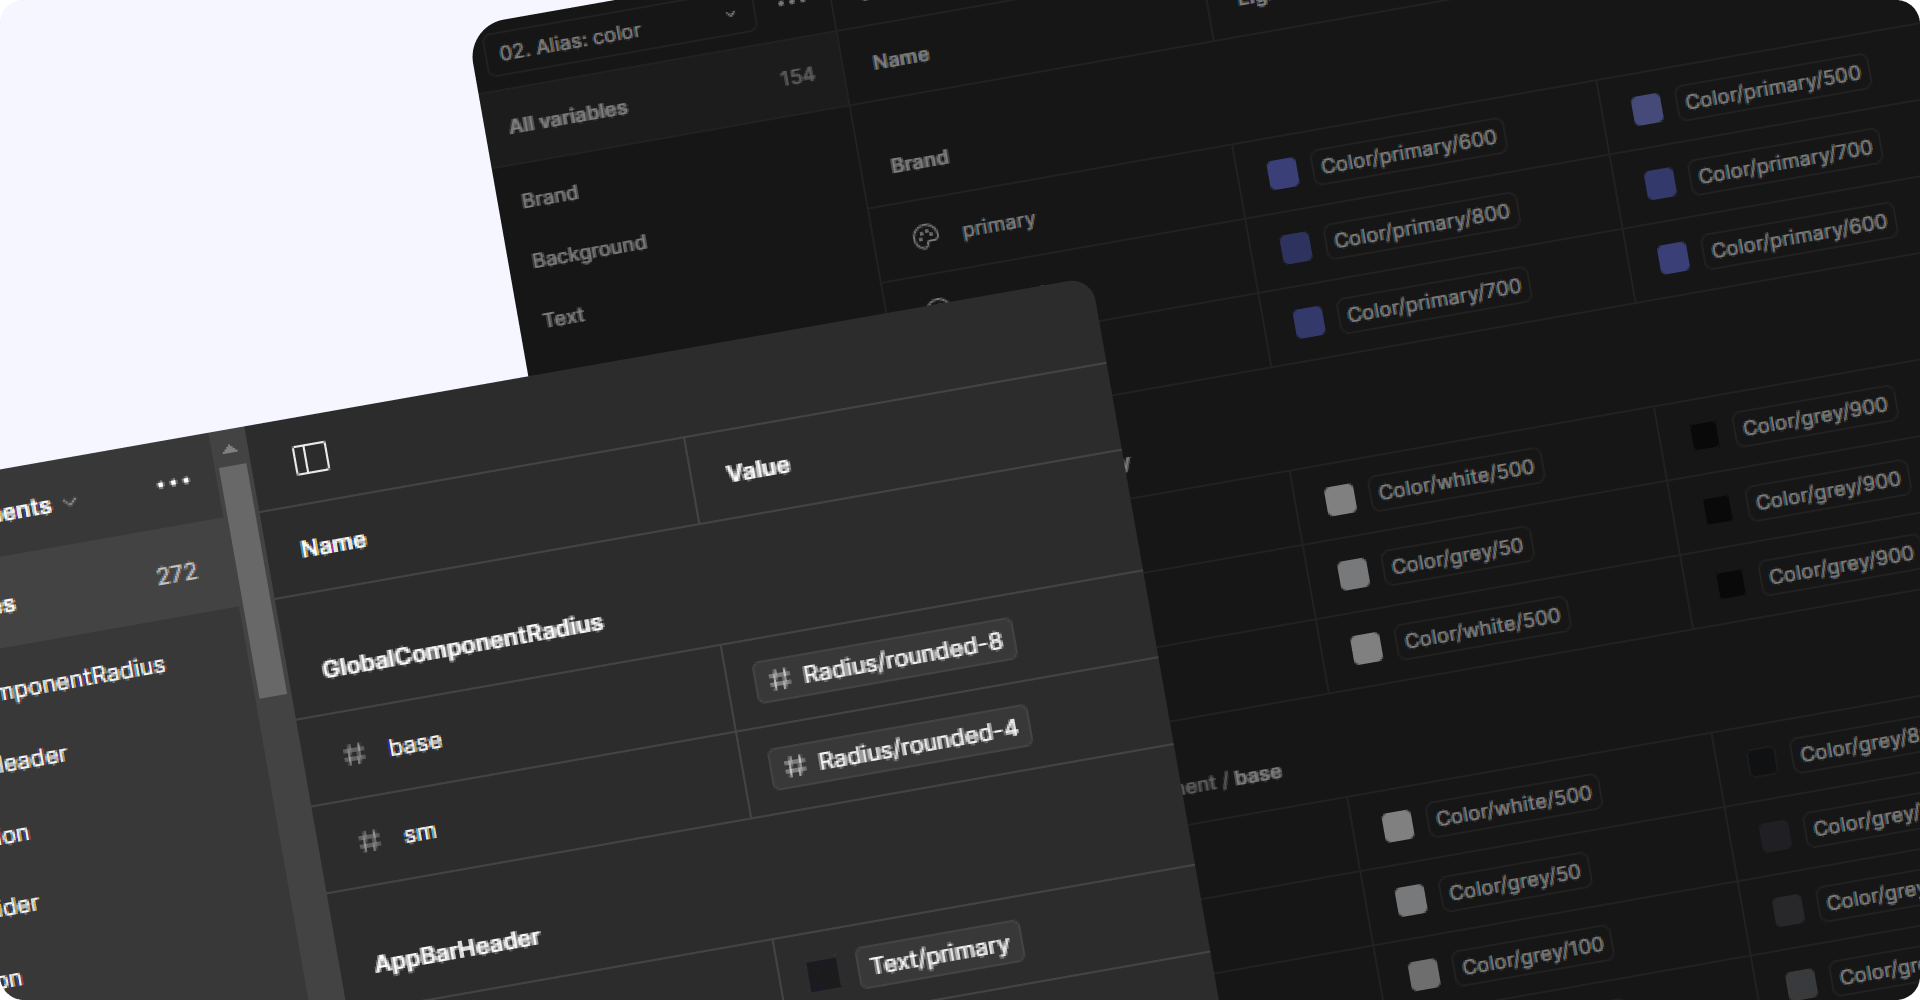
Task: Click the Color/primary/500 alias chip
Action: tap(1773, 87)
